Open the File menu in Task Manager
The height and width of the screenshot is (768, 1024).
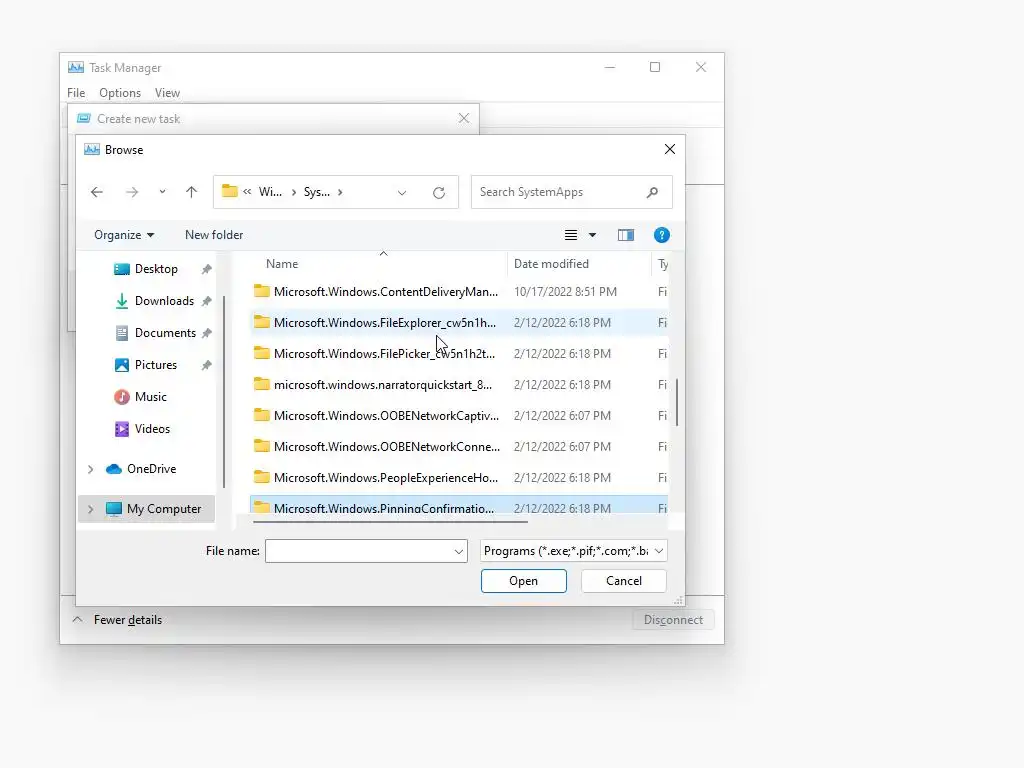pos(76,93)
